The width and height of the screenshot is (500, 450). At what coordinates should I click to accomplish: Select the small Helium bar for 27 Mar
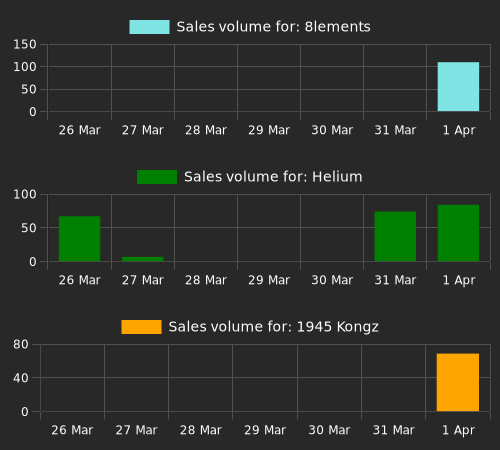coord(143,259)
